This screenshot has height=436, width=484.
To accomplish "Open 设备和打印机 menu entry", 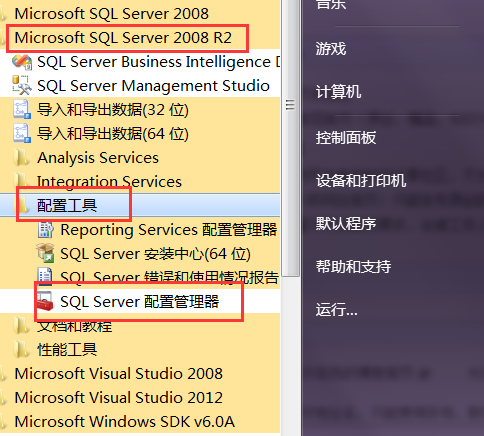I will coord(361,181).
